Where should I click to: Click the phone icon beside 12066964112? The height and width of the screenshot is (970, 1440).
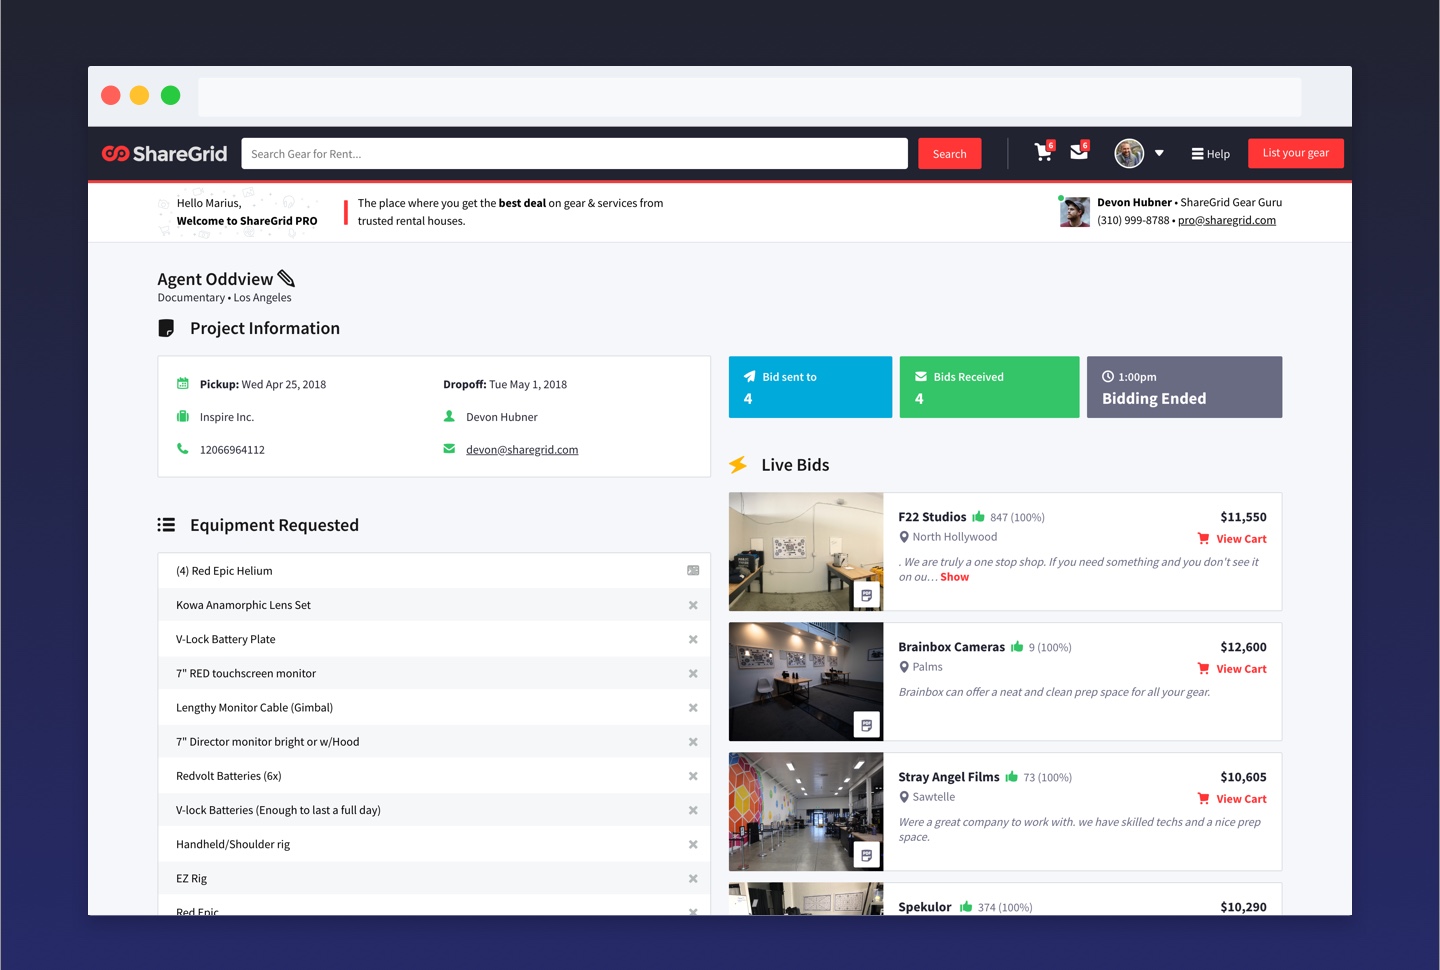183,449
